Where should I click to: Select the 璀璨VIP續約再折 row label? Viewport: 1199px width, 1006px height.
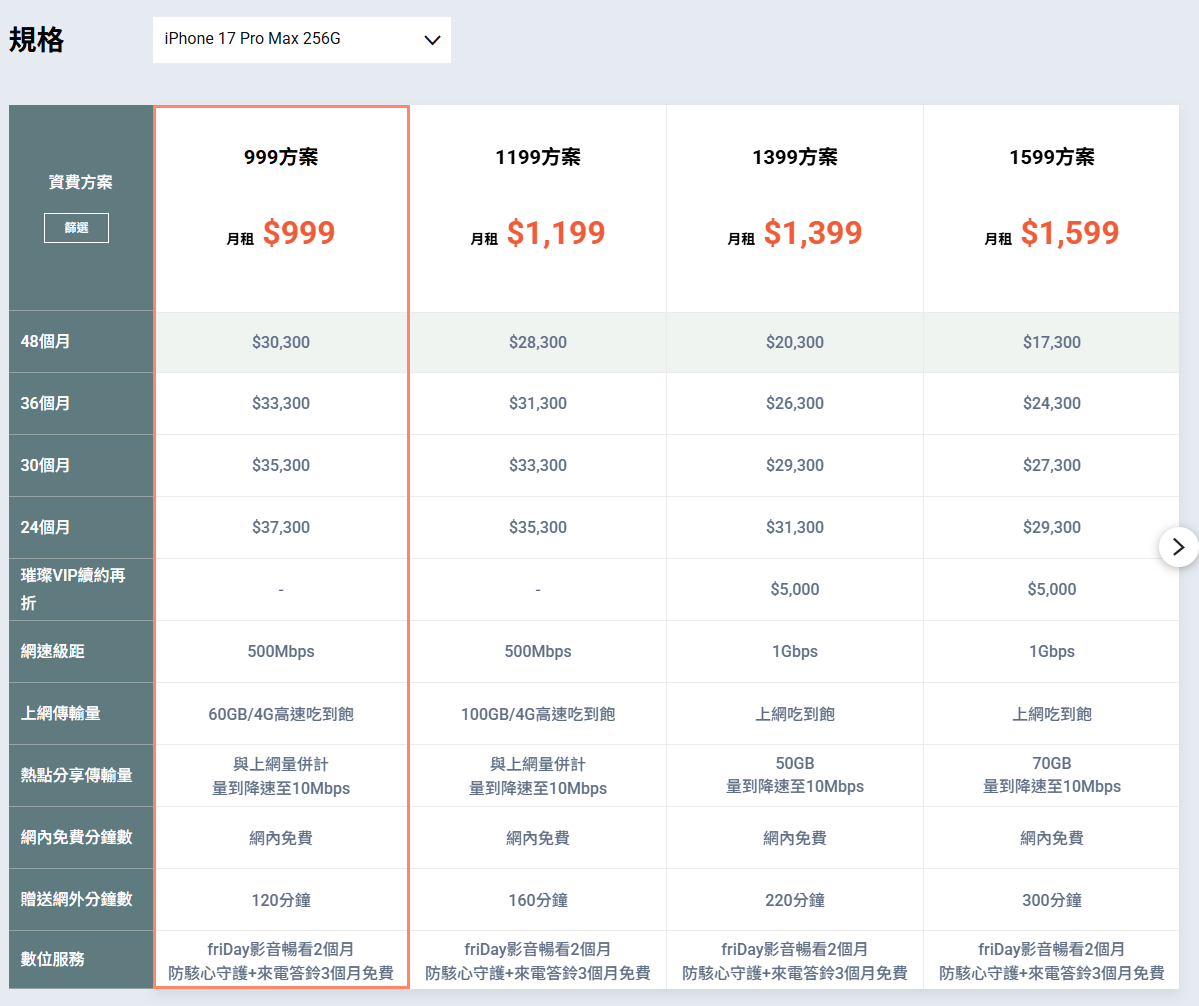[73, 589]
